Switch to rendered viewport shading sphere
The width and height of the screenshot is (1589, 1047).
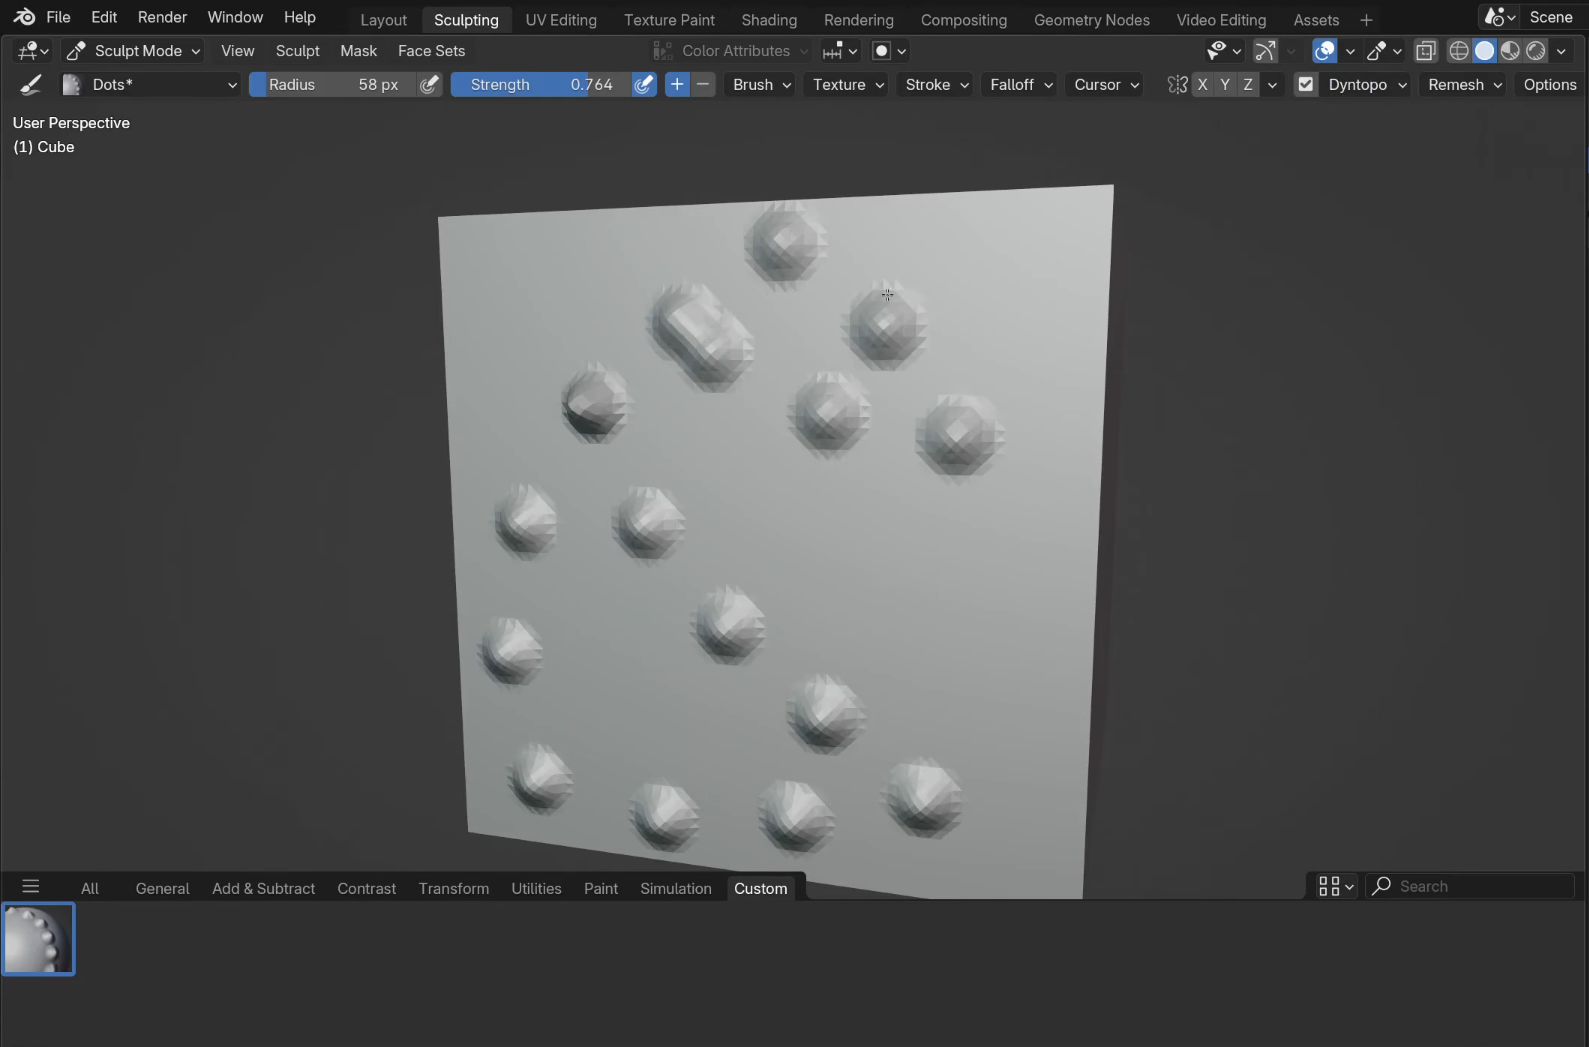tap(1536, 51)
